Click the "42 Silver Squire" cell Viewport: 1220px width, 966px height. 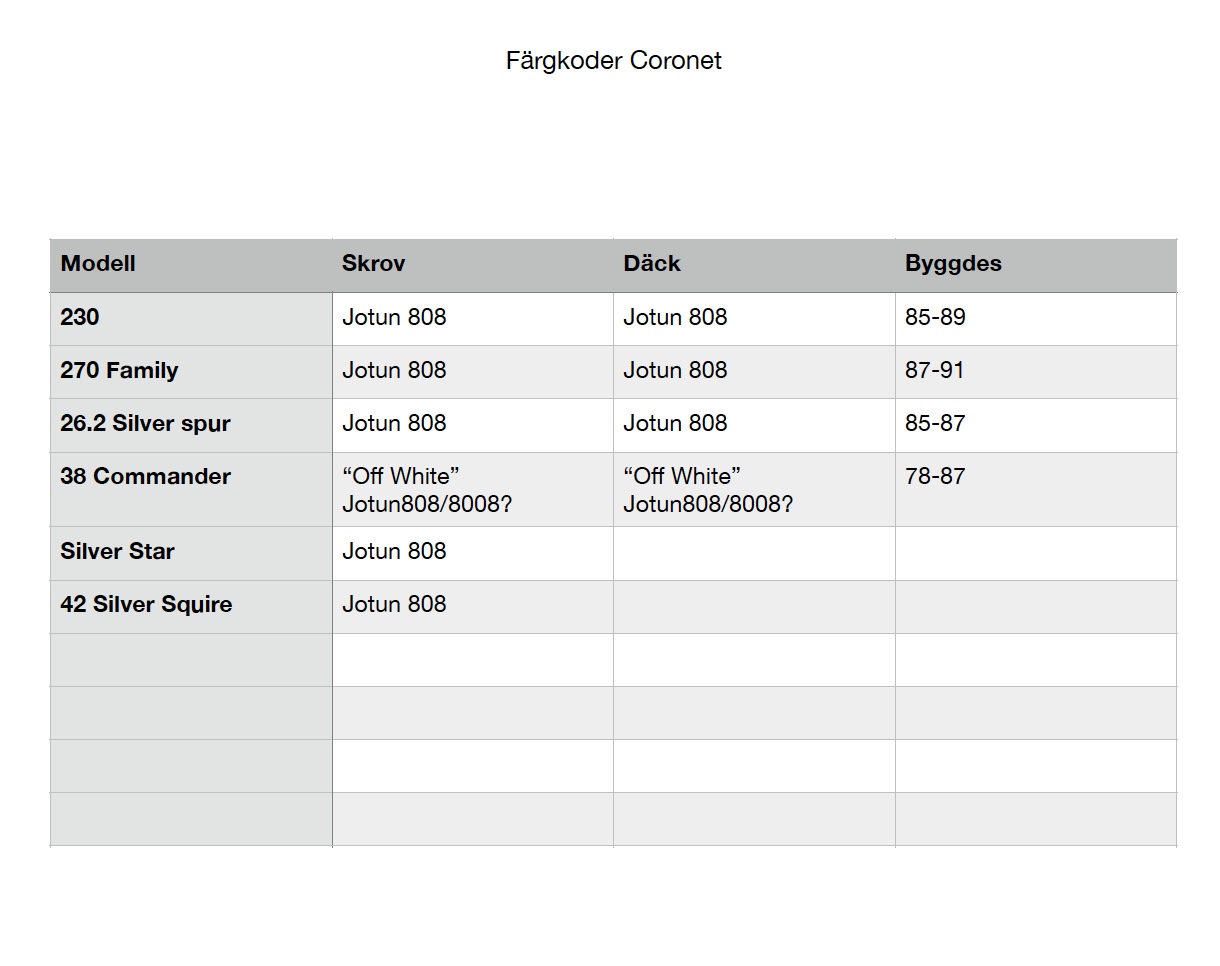click(146, 605)
